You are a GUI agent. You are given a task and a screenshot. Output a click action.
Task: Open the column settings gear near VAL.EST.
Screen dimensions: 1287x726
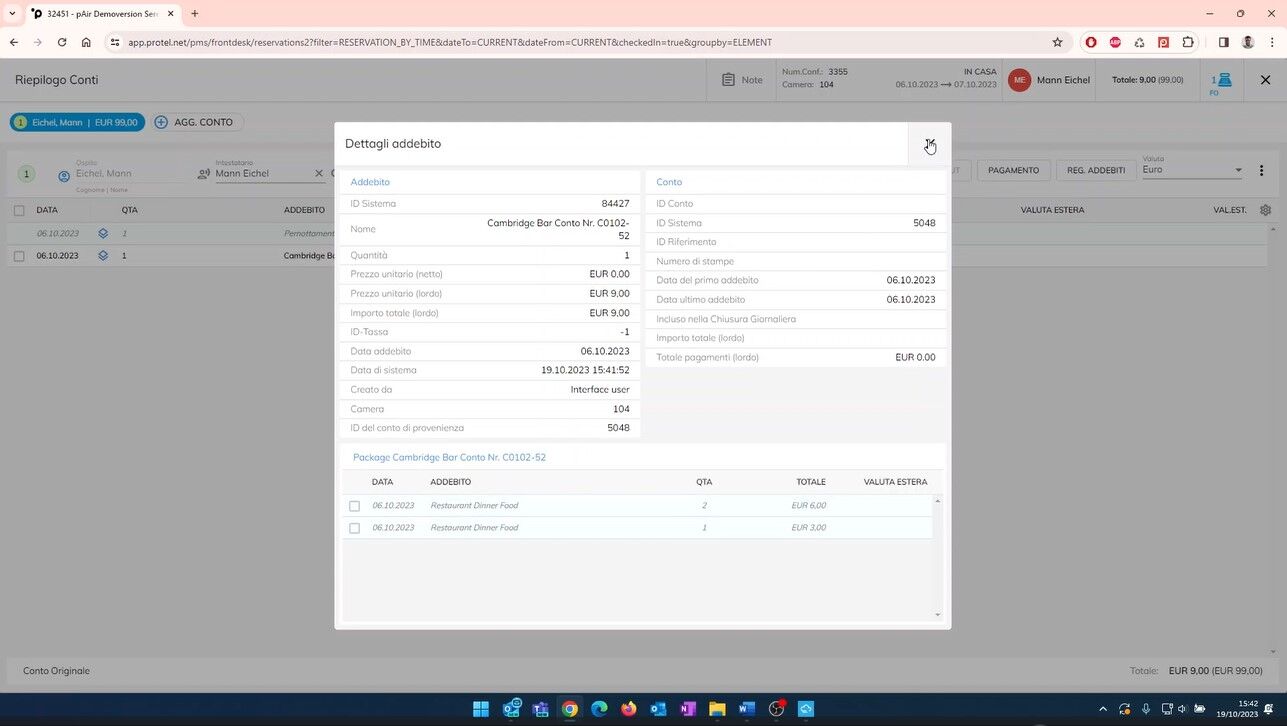click(1266, 209)
